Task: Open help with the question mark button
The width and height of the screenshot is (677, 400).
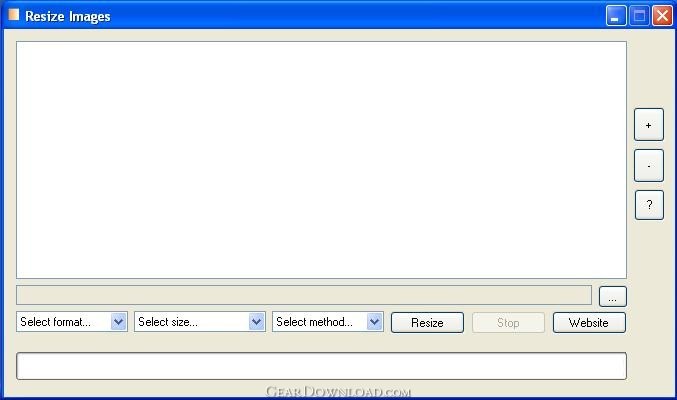Action: (x=649, y=205)
